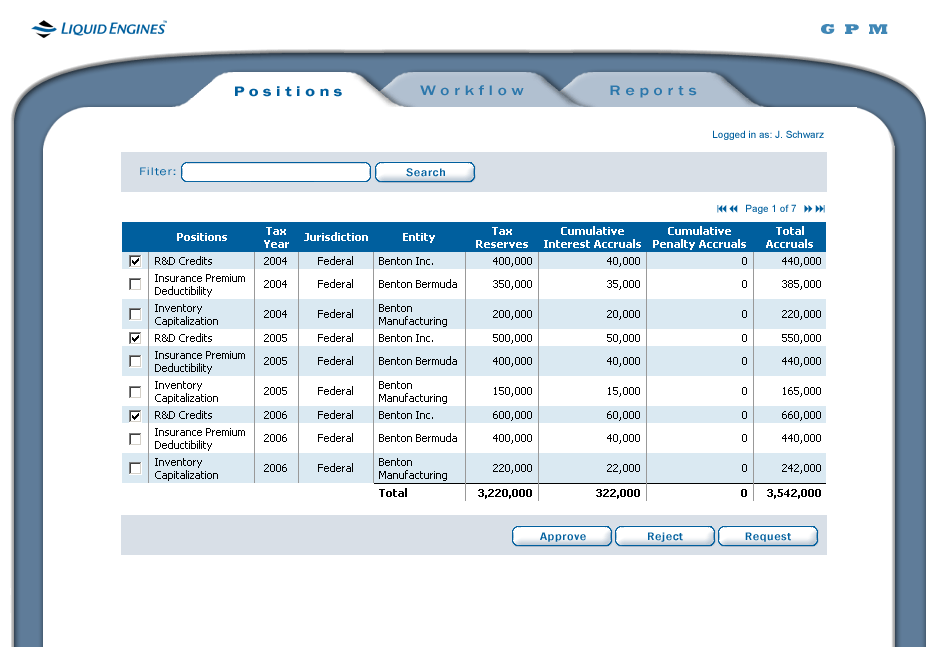Jump to the last page of results

point(820,209)
